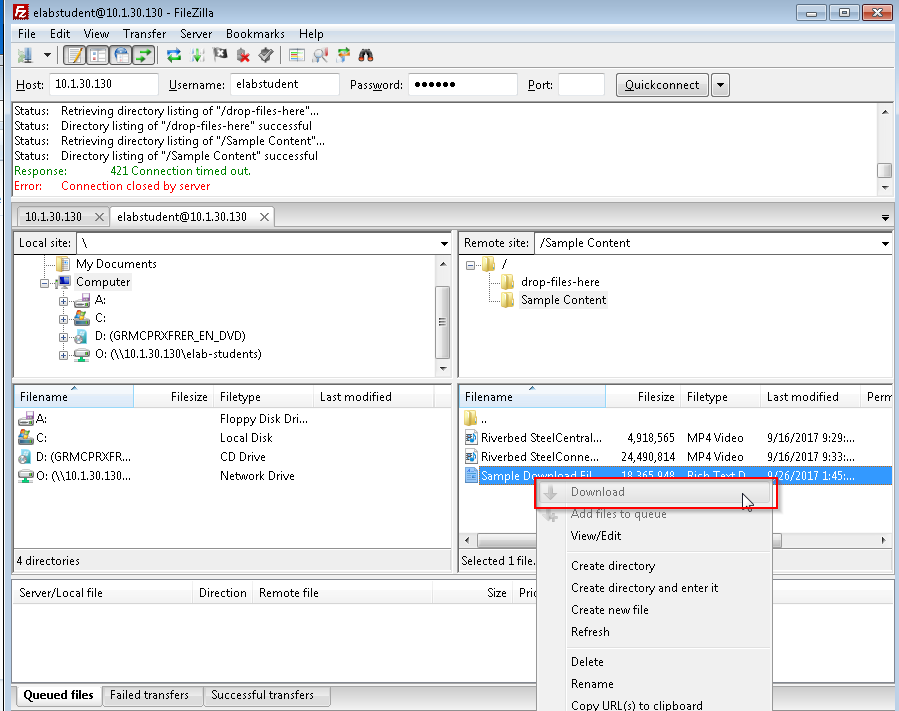Reconnect to the last server icon

click(x=265, y=56)
